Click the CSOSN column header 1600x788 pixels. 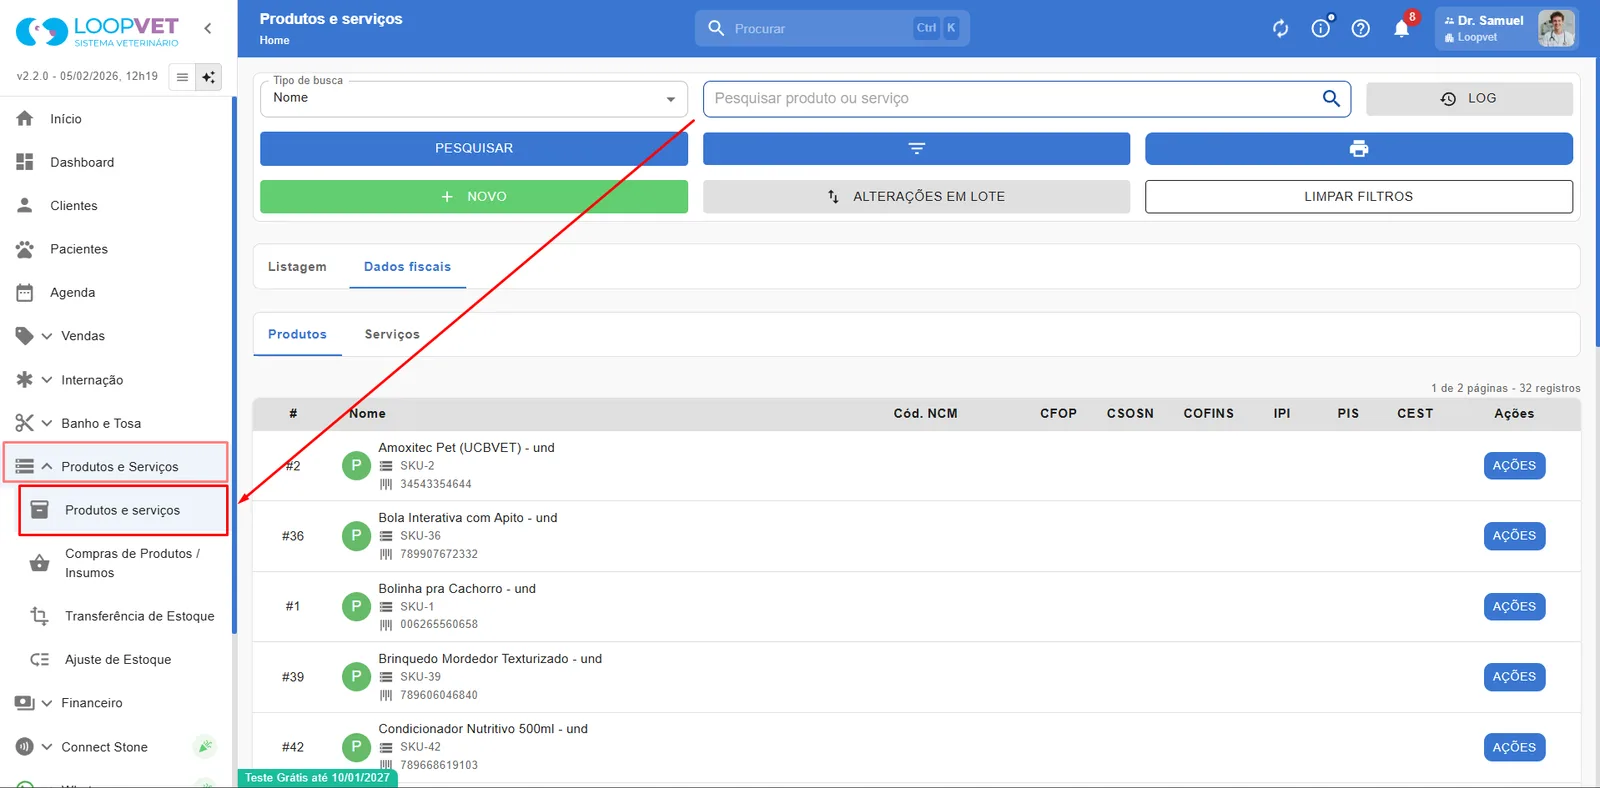point(1130,413)
